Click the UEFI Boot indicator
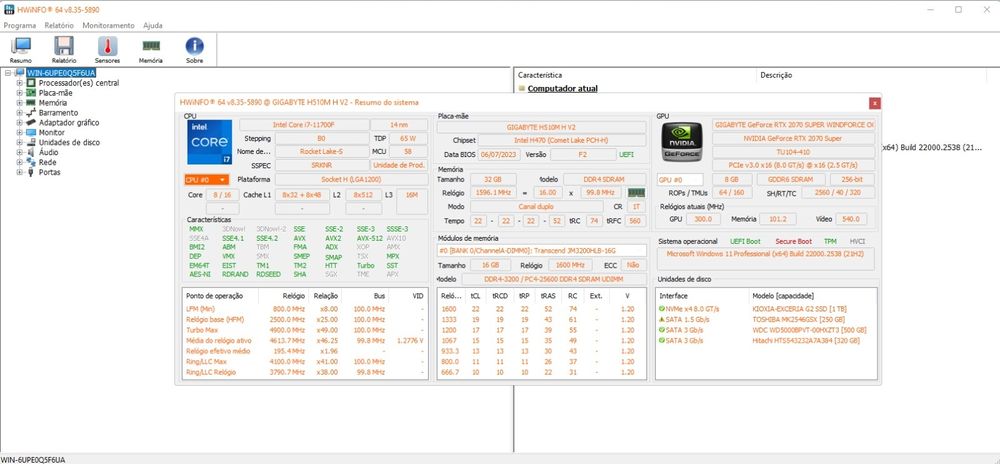 (x=745, y=242)
